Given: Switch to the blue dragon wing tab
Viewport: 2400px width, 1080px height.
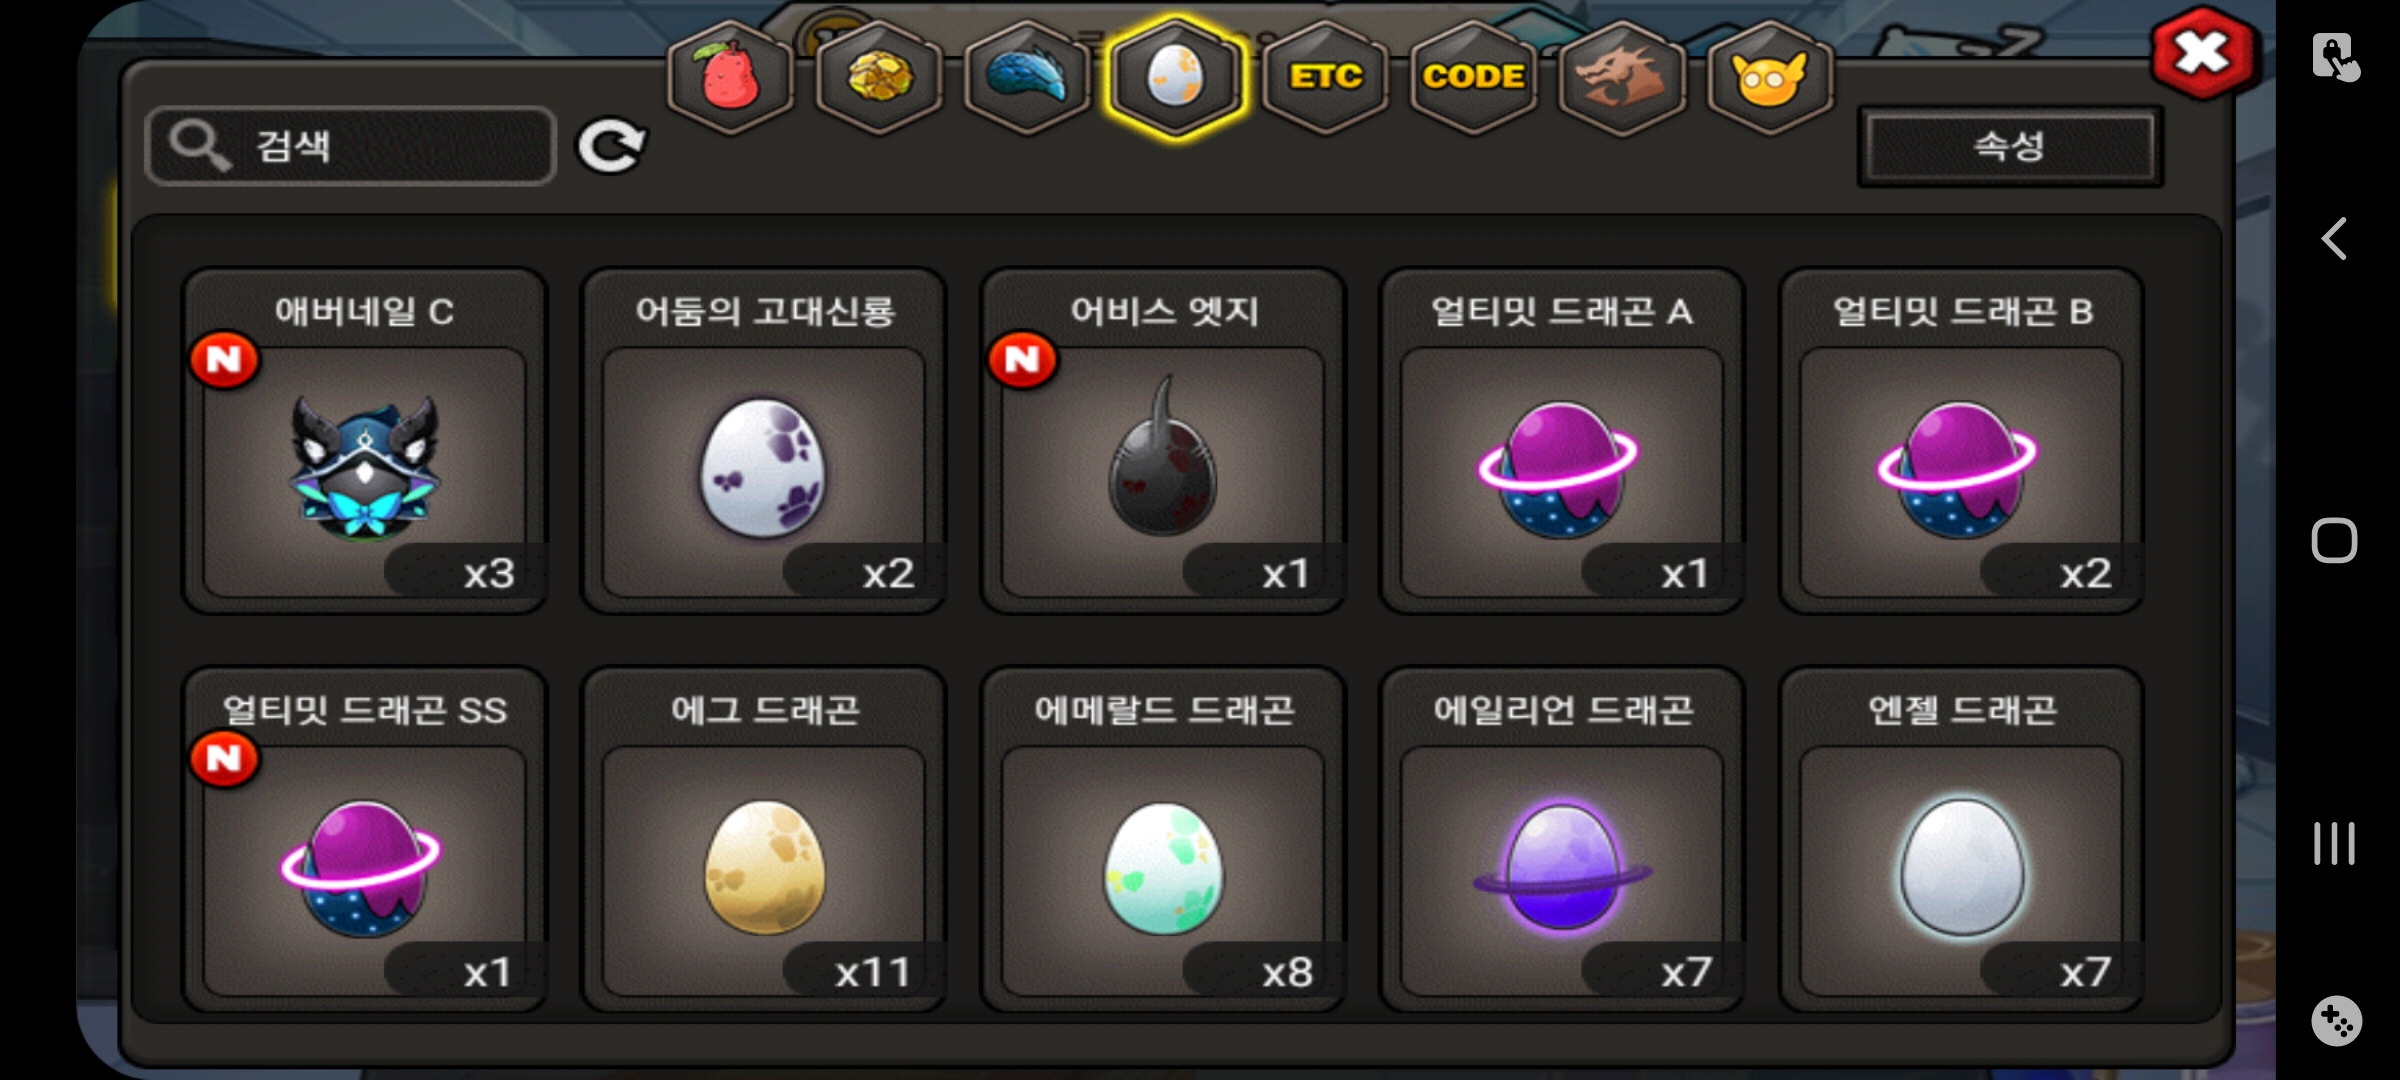Looking at the screenshot, I should [x=1027, y=77].
